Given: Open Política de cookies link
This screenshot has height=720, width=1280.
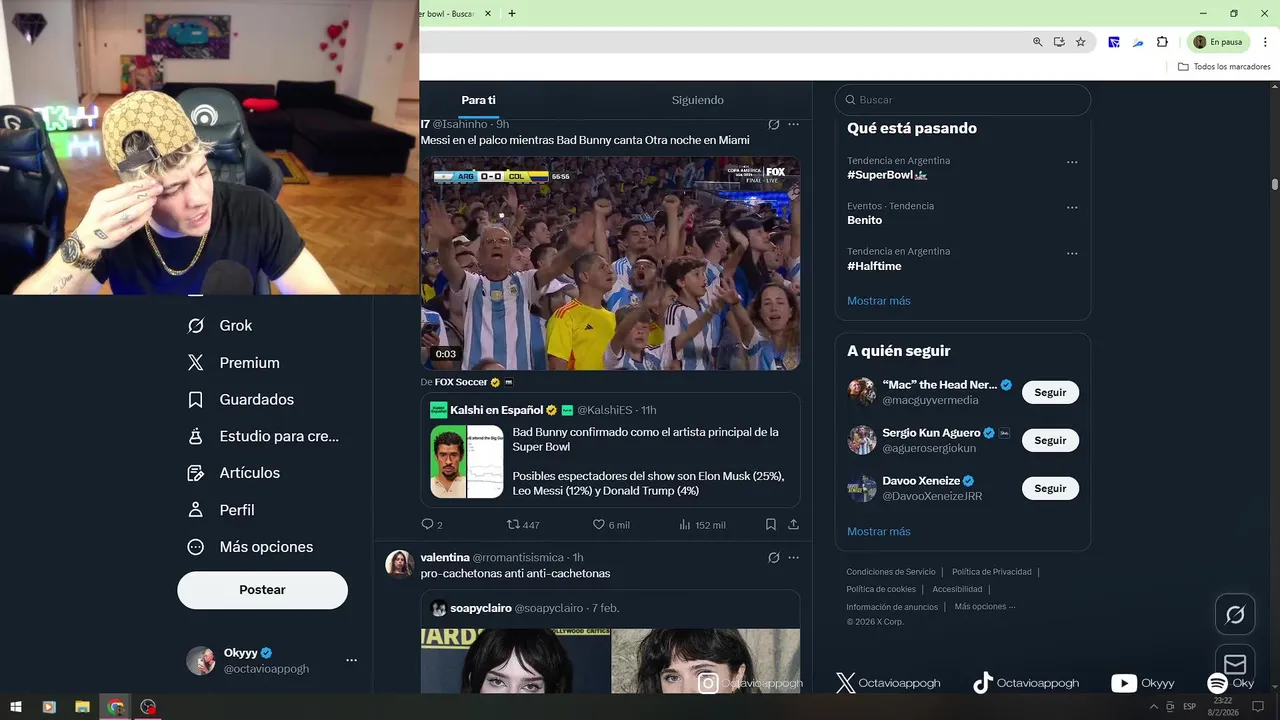Looking at the screenshot, I should pos(881,590).
